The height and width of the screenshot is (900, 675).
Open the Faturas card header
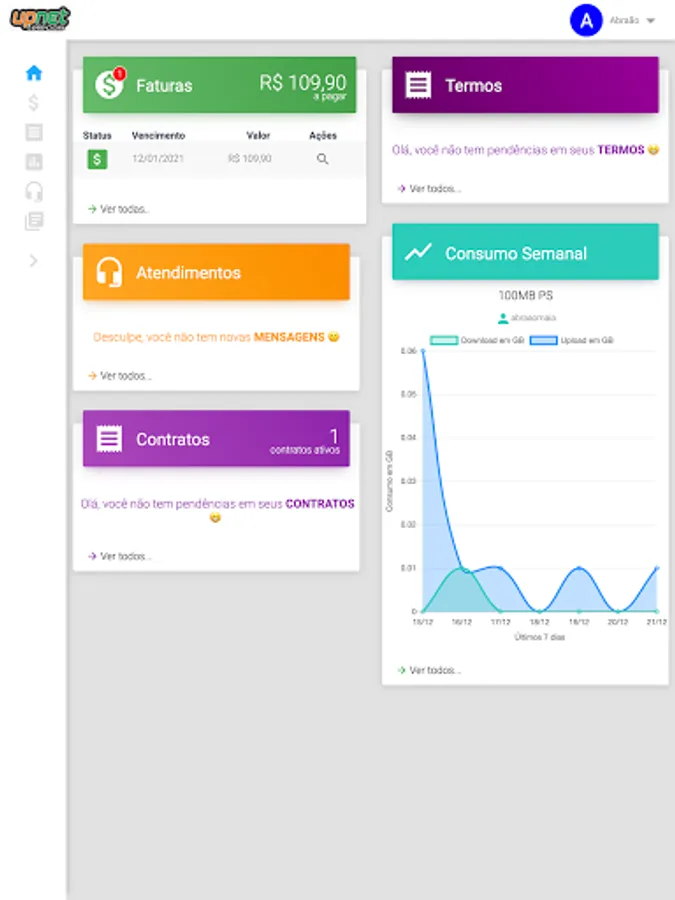[219, 85]
